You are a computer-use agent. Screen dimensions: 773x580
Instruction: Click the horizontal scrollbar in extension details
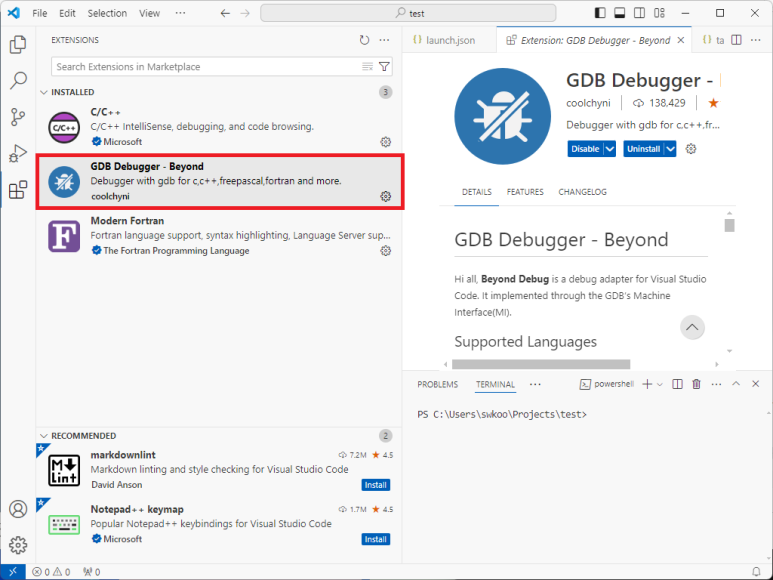click(x=541, y=364)
